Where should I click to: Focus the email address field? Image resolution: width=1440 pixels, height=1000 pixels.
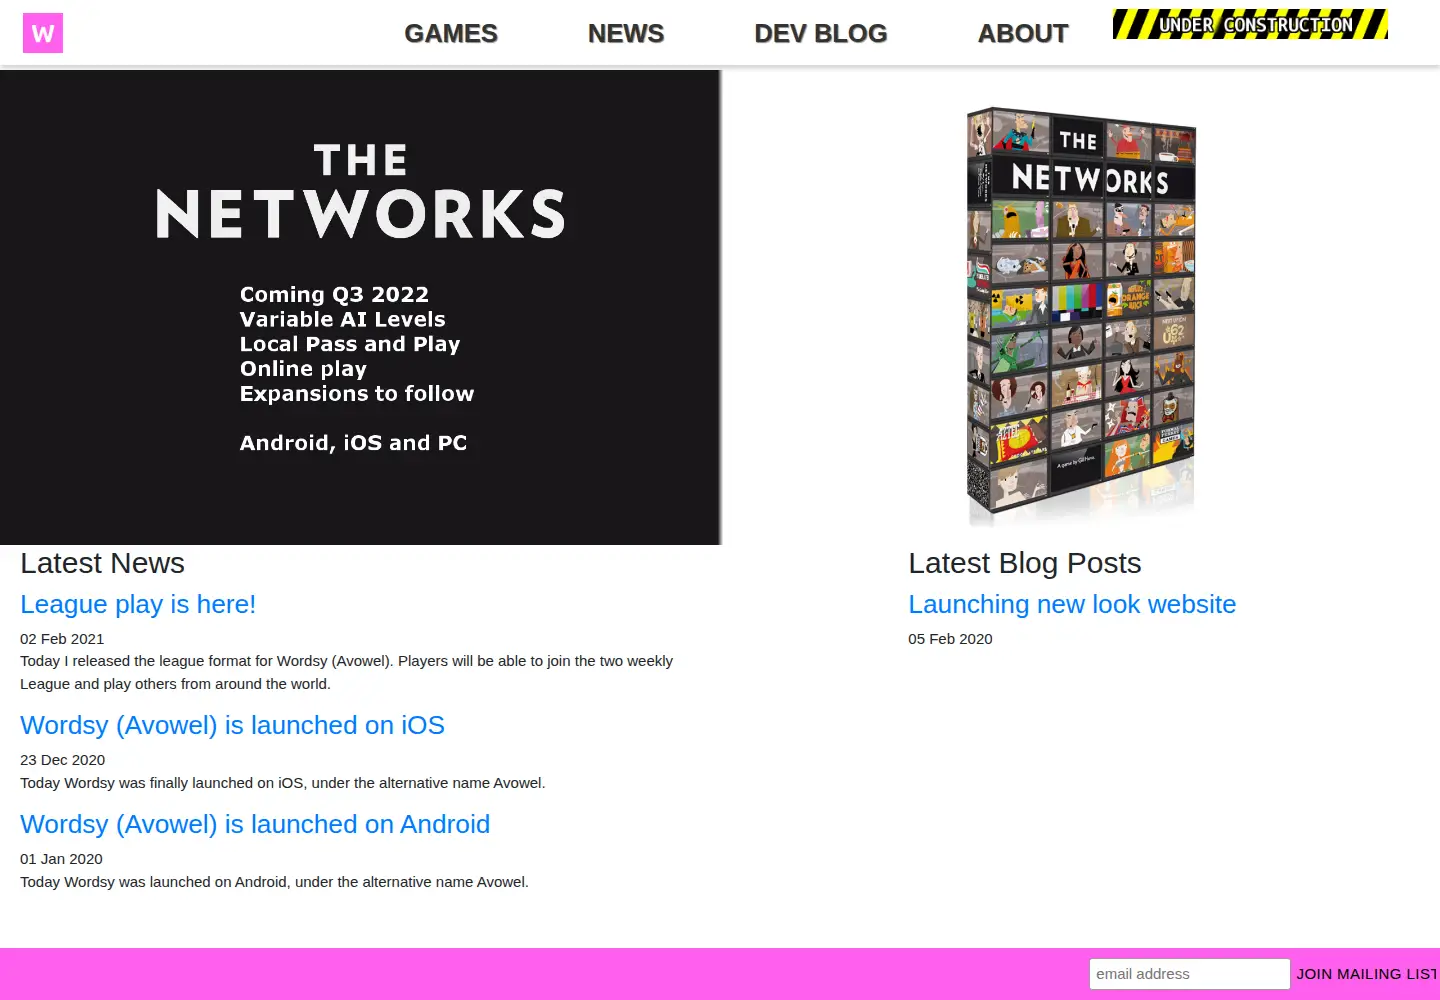coord(1190,974)
